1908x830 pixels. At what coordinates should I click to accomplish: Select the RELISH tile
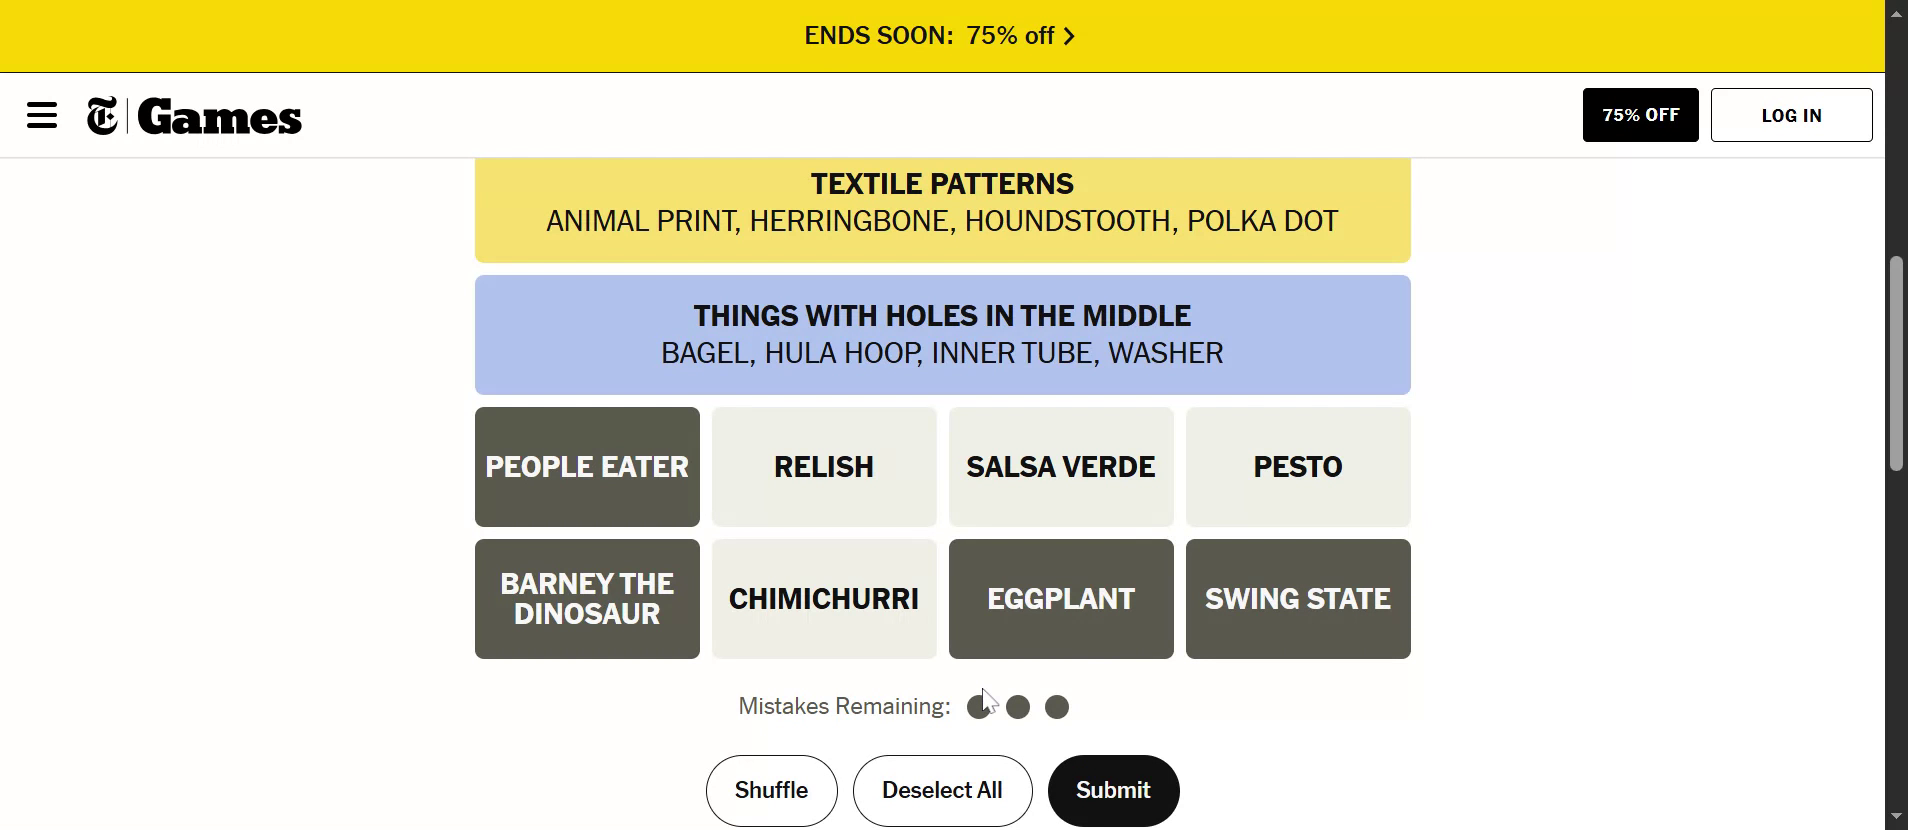(824, 467)
